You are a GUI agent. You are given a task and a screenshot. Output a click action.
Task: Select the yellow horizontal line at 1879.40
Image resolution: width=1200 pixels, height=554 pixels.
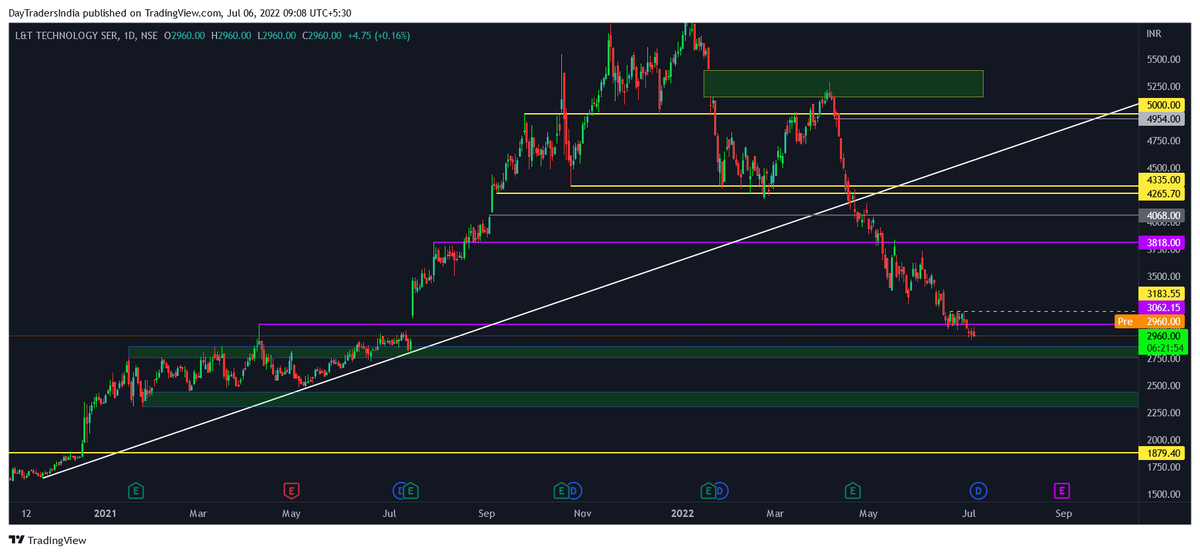click(x=574, y=453)
